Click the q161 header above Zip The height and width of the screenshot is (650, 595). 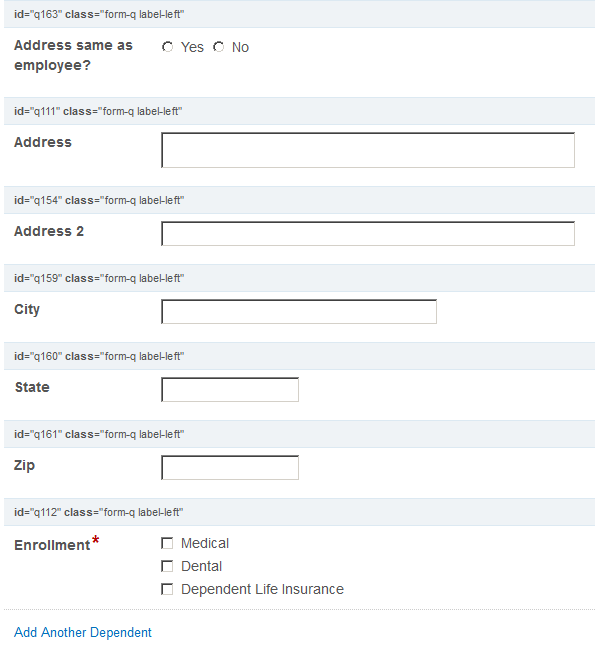(x=299, y=434)
